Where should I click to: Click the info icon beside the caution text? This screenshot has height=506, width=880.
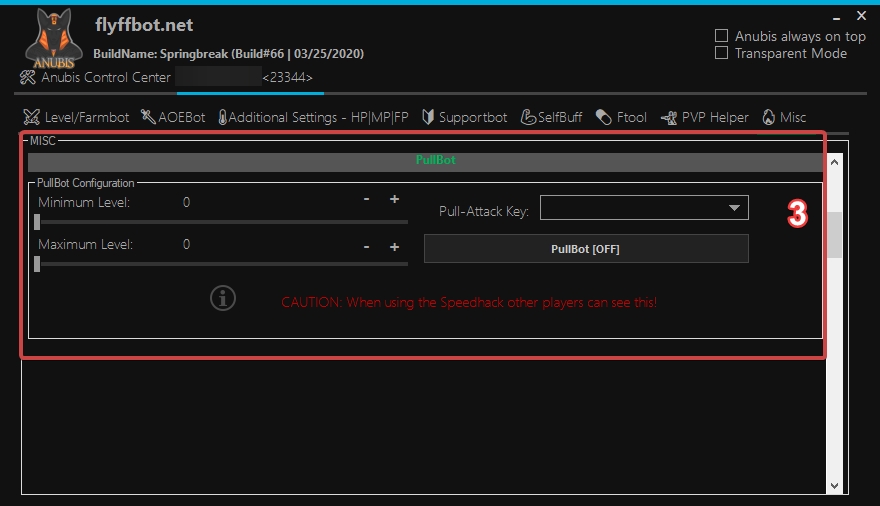[223, 298]
